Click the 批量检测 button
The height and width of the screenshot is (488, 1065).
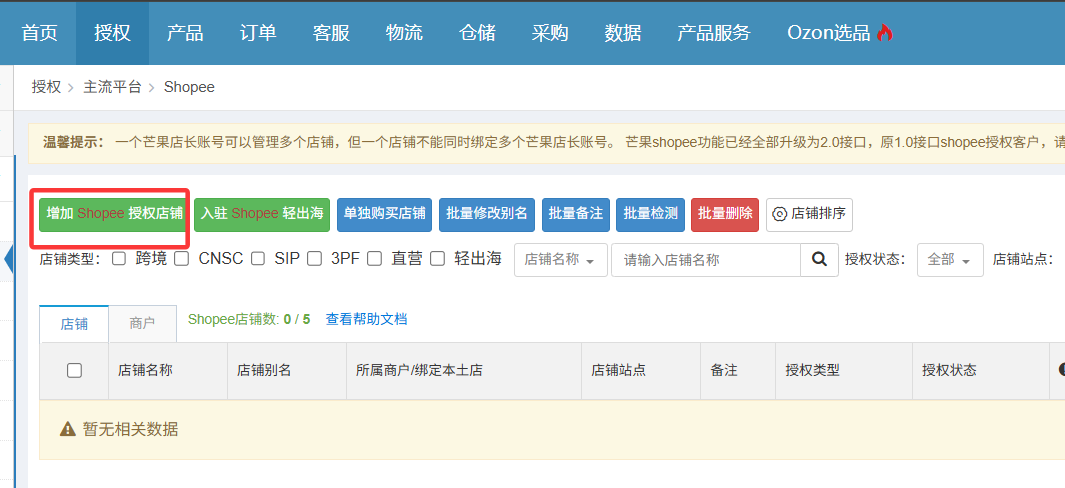pos(650,214)
